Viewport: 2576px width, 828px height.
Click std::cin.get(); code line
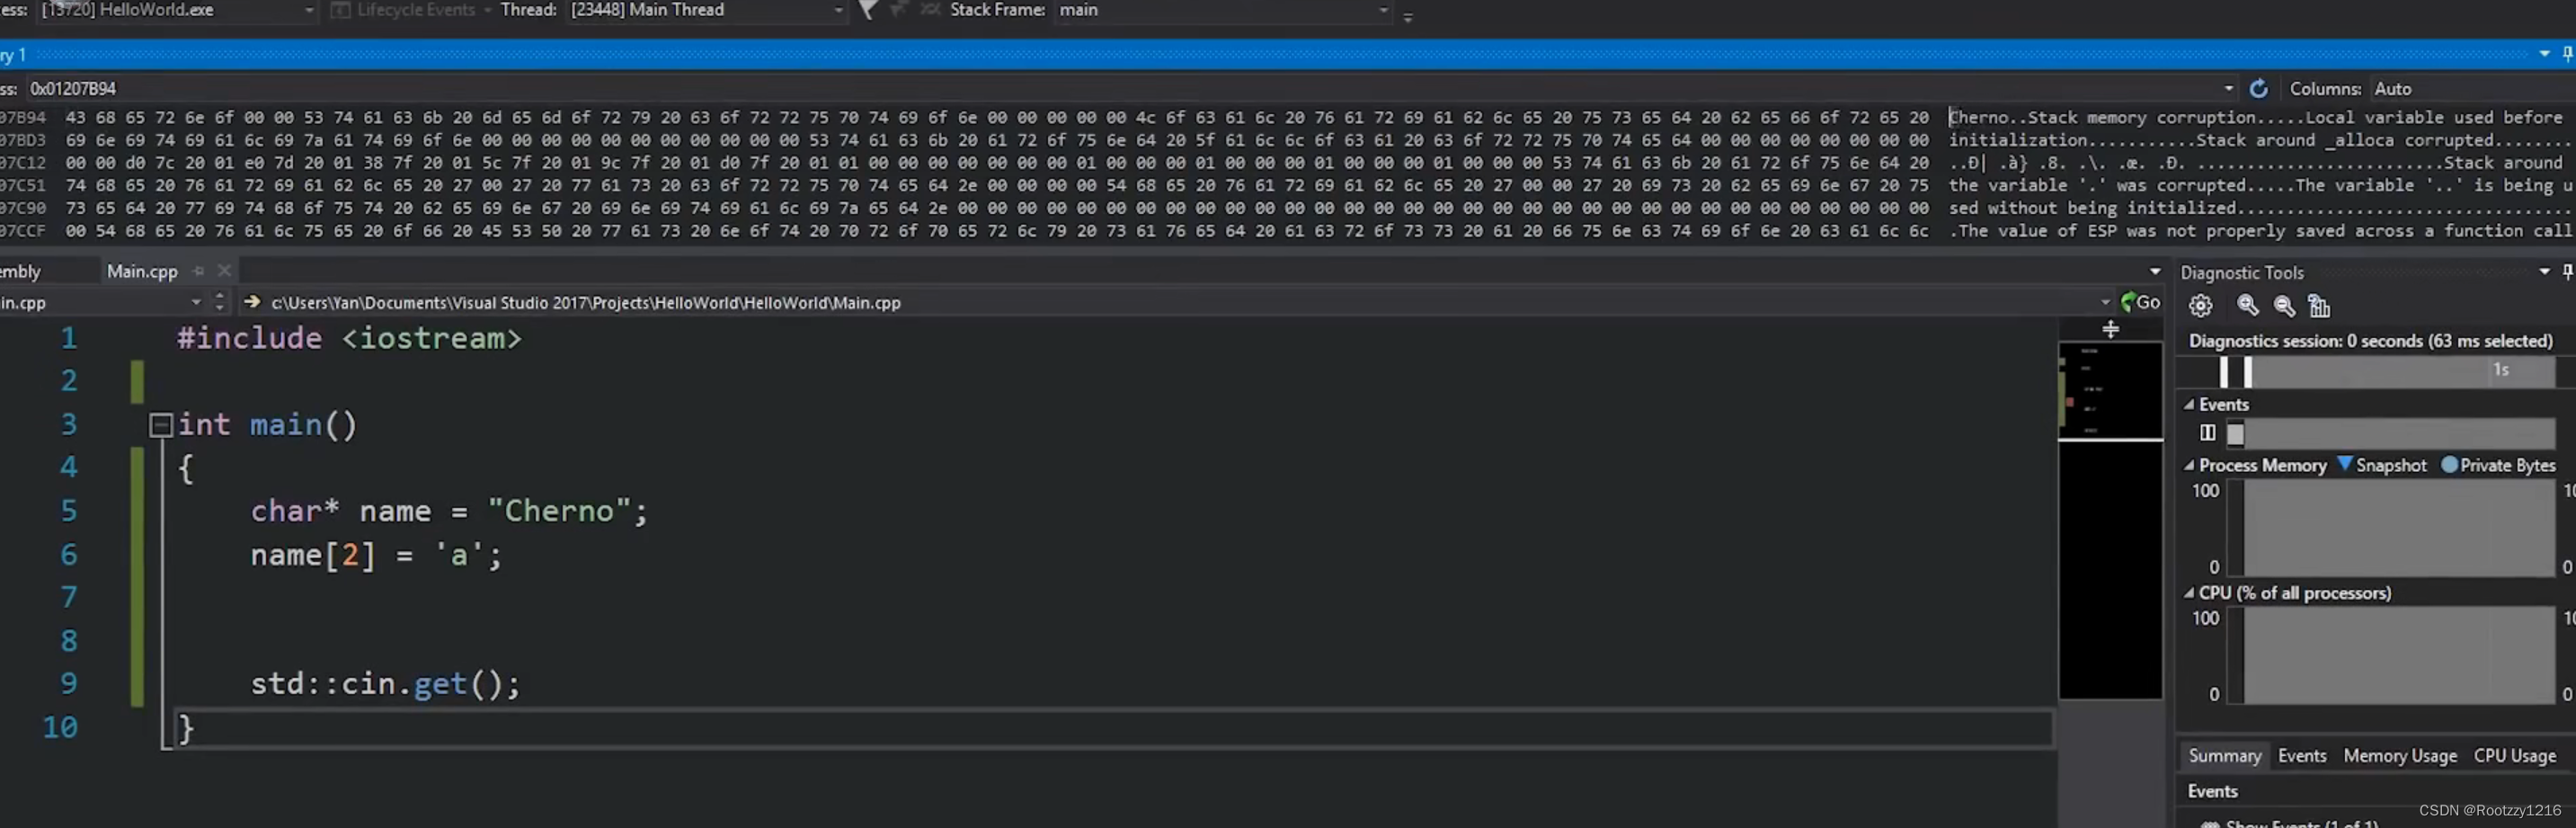pos(385,684)
